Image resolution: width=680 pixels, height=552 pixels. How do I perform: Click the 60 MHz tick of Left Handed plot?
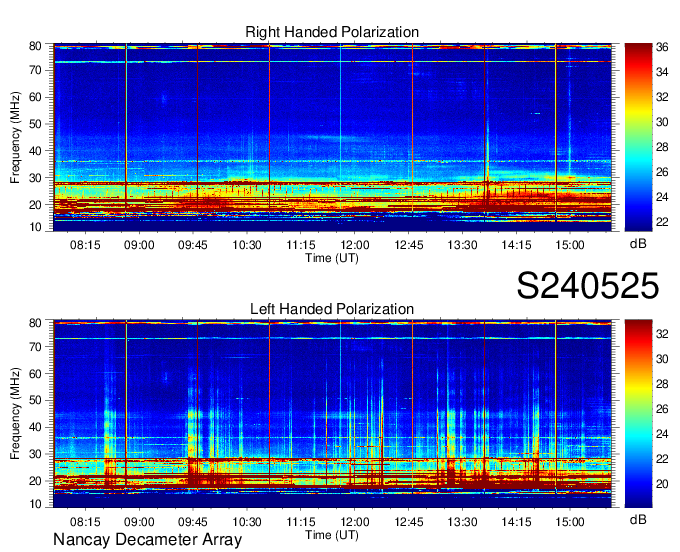pos(35,373)
